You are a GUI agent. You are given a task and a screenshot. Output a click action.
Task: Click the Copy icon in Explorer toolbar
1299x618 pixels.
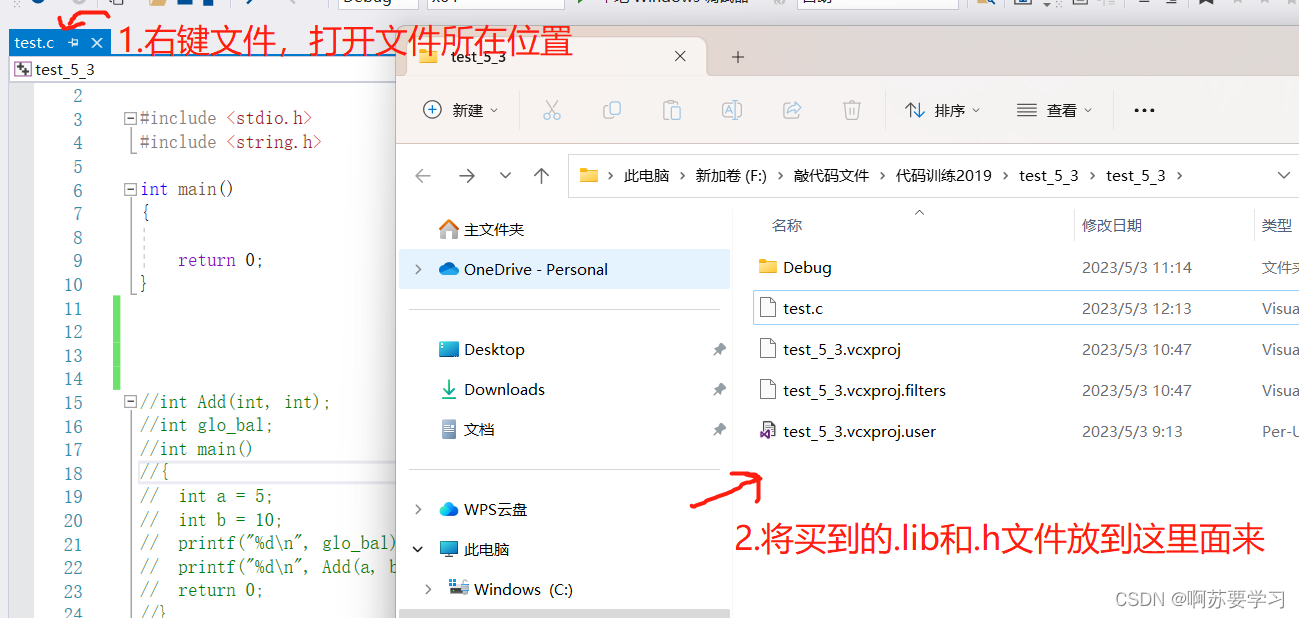pos(612,110)
